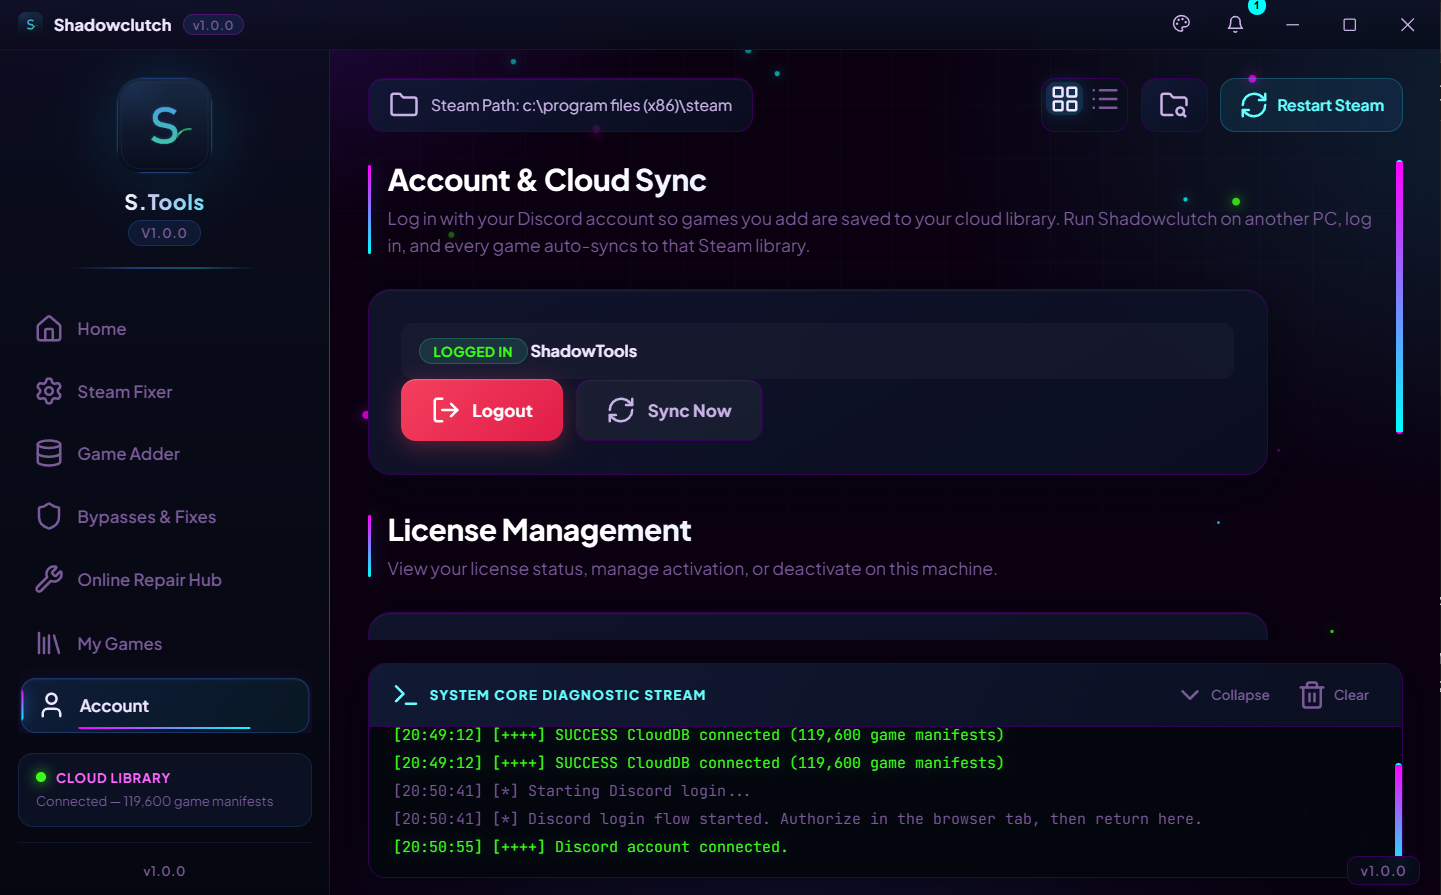The width and height of the screenshot is (1441, 895).
Task: Click the SYSTEM CORE DIAGNOSTIC STREAM title
Action: coord(567,695)
